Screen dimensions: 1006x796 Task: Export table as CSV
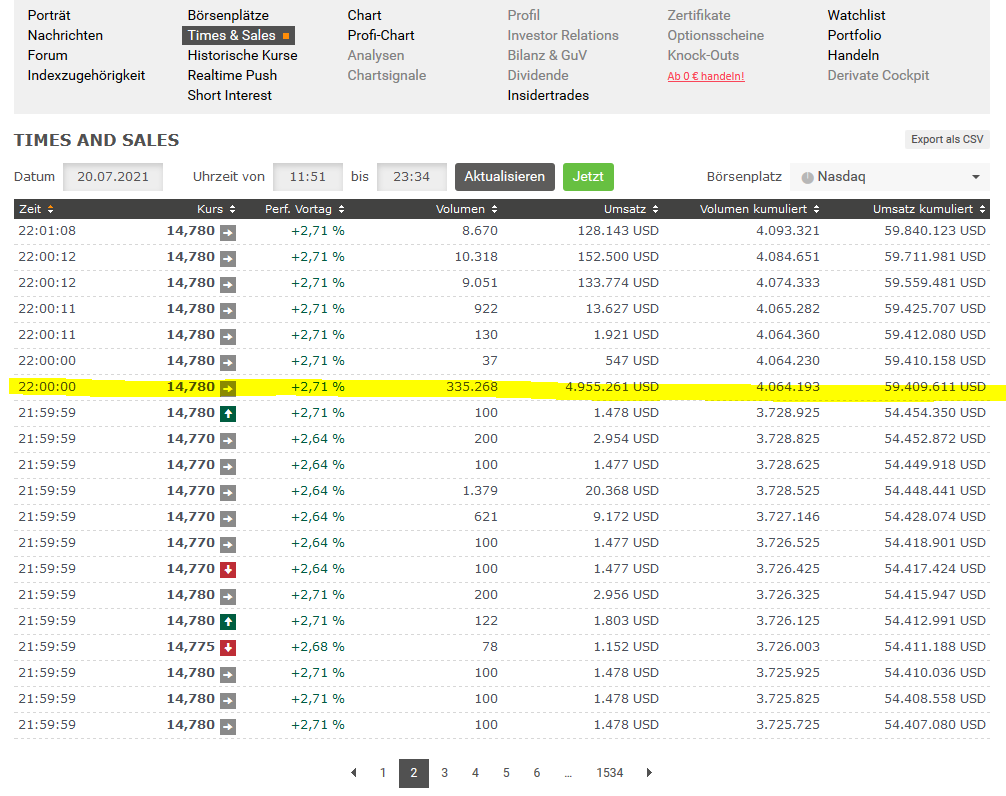click(x=947, y=139)
